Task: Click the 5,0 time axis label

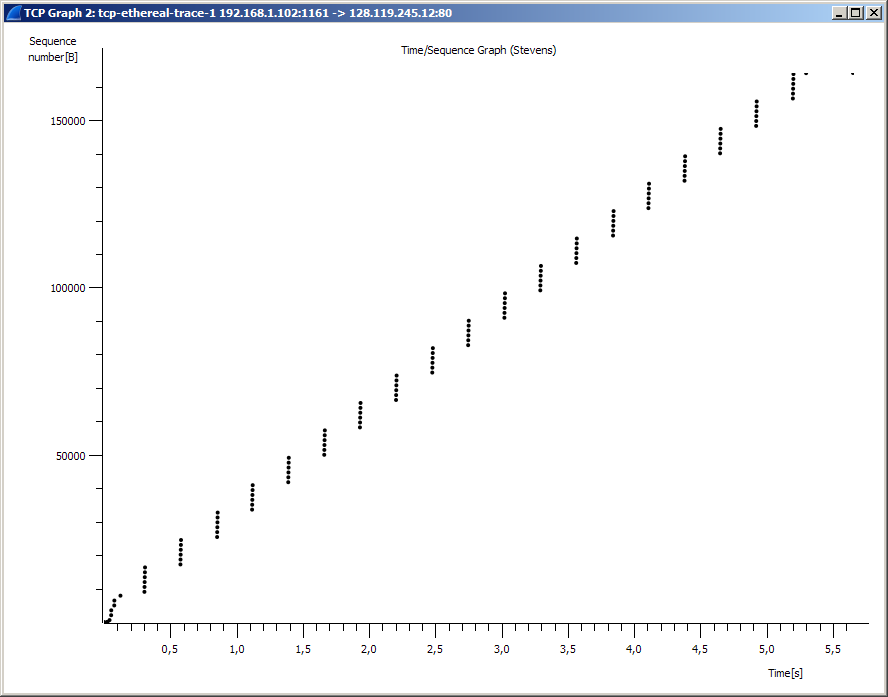Action: (767, 649)
